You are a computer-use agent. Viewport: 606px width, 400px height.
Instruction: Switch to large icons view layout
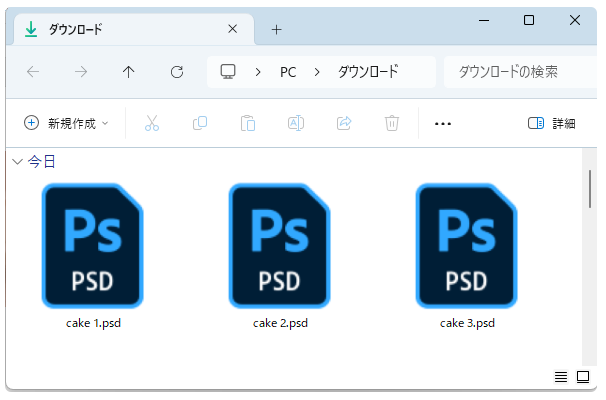point(582,376)
